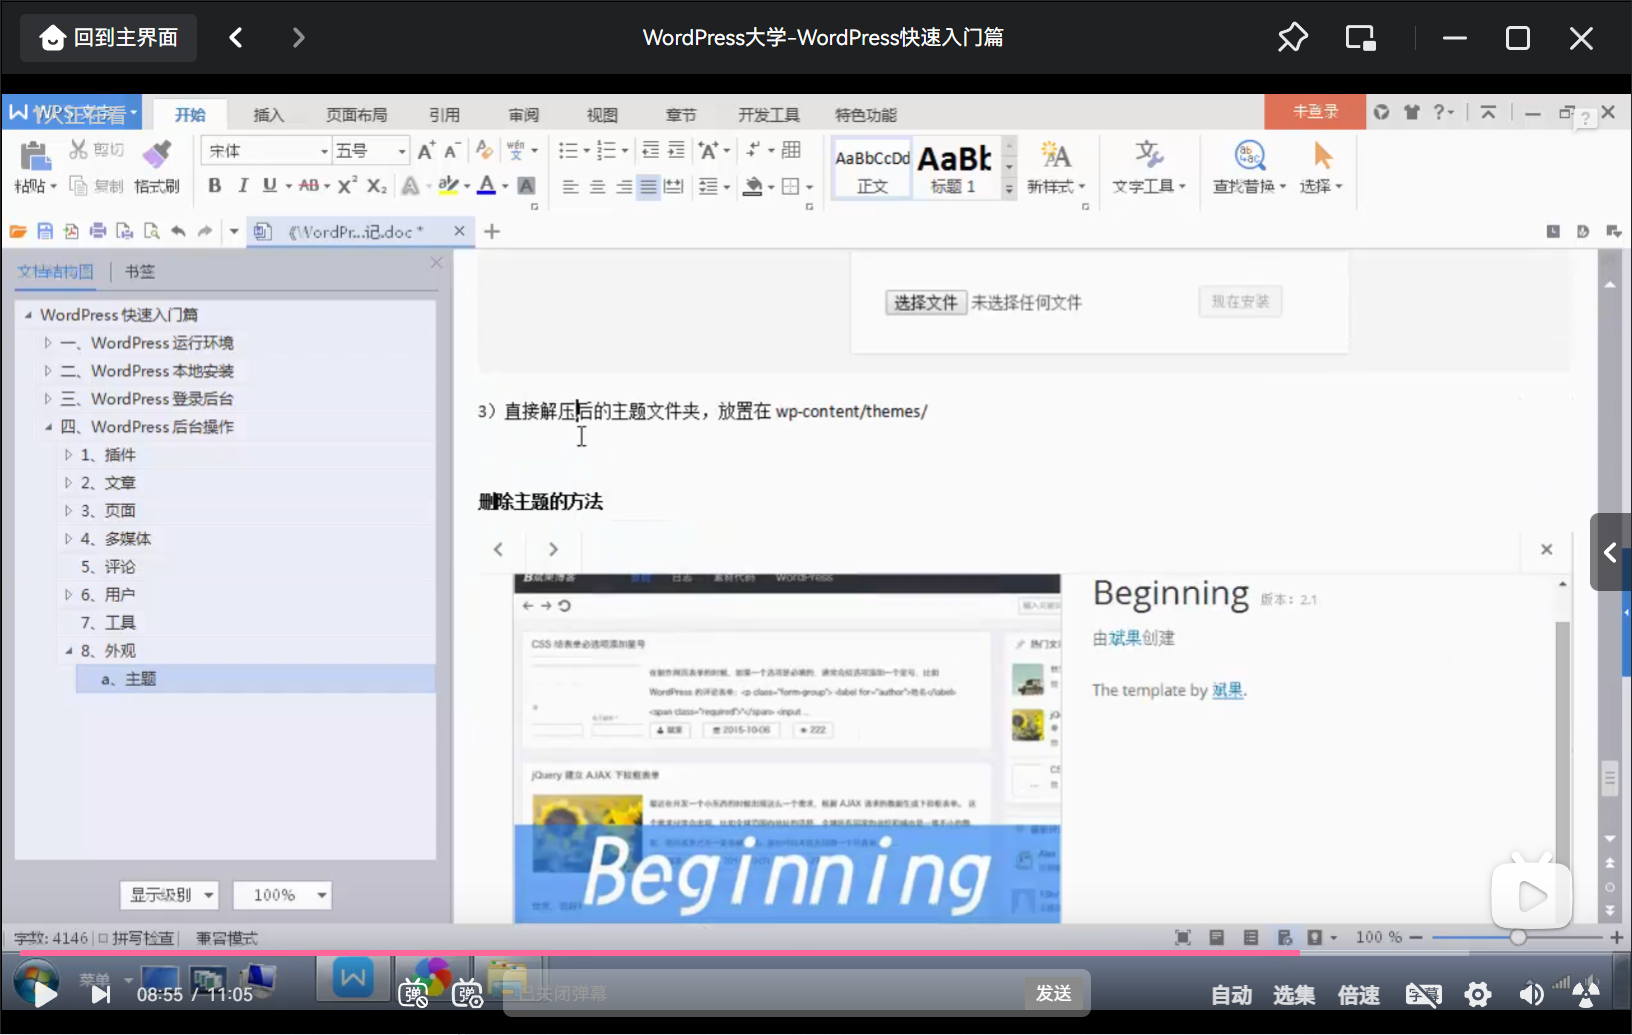Expand 一、WordPress 运行环境 tree node

[x=47, y=343]
